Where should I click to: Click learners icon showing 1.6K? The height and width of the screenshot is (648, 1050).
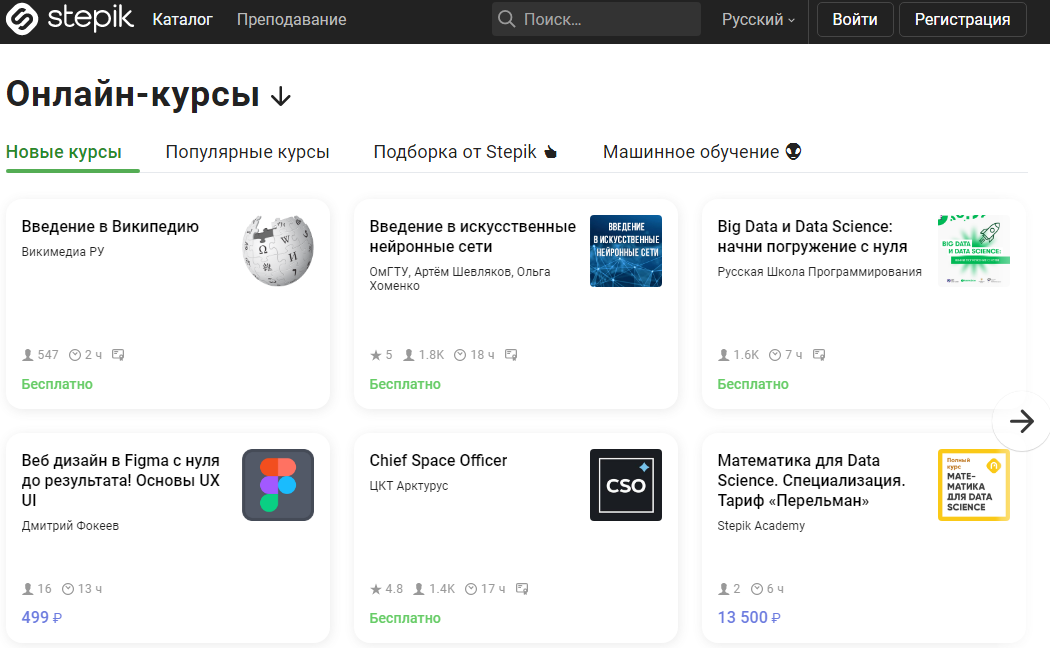tap(723, 355)
